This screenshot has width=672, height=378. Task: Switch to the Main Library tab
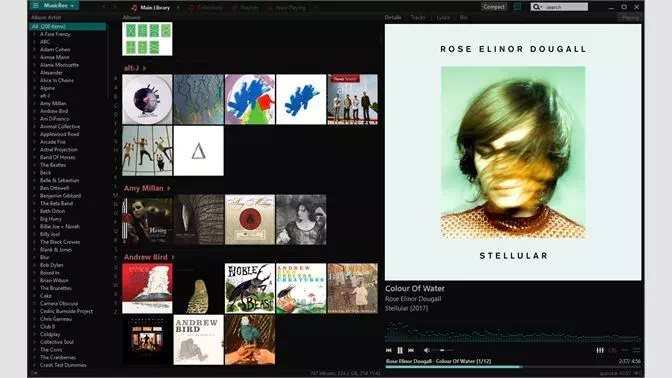coord(151,8)
